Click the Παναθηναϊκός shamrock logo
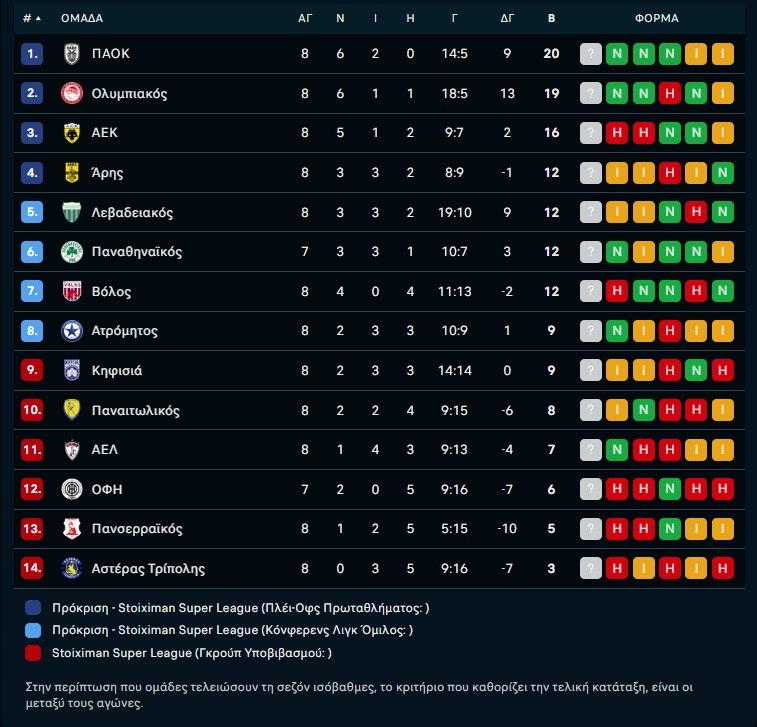The image size is (757, 727). coord(71,252)
